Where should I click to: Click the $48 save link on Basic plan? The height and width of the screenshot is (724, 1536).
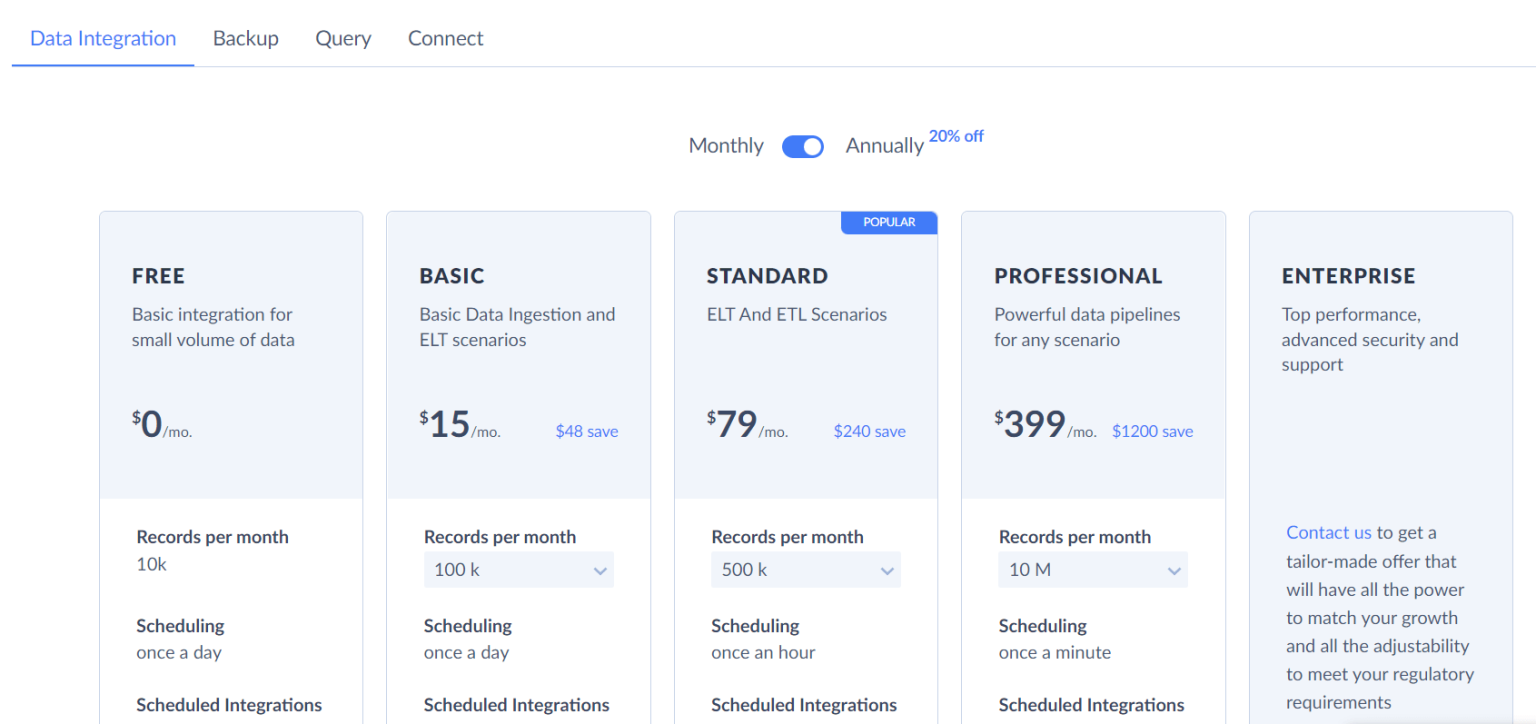[x=587, y=431]
